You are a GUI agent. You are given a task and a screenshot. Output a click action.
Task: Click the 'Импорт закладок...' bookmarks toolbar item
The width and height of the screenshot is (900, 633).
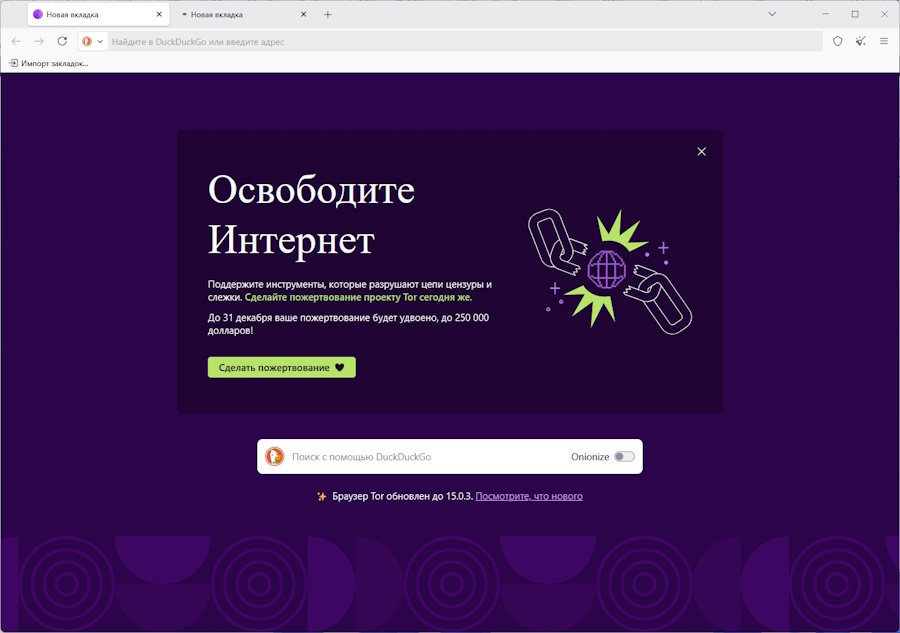point(49,63)
